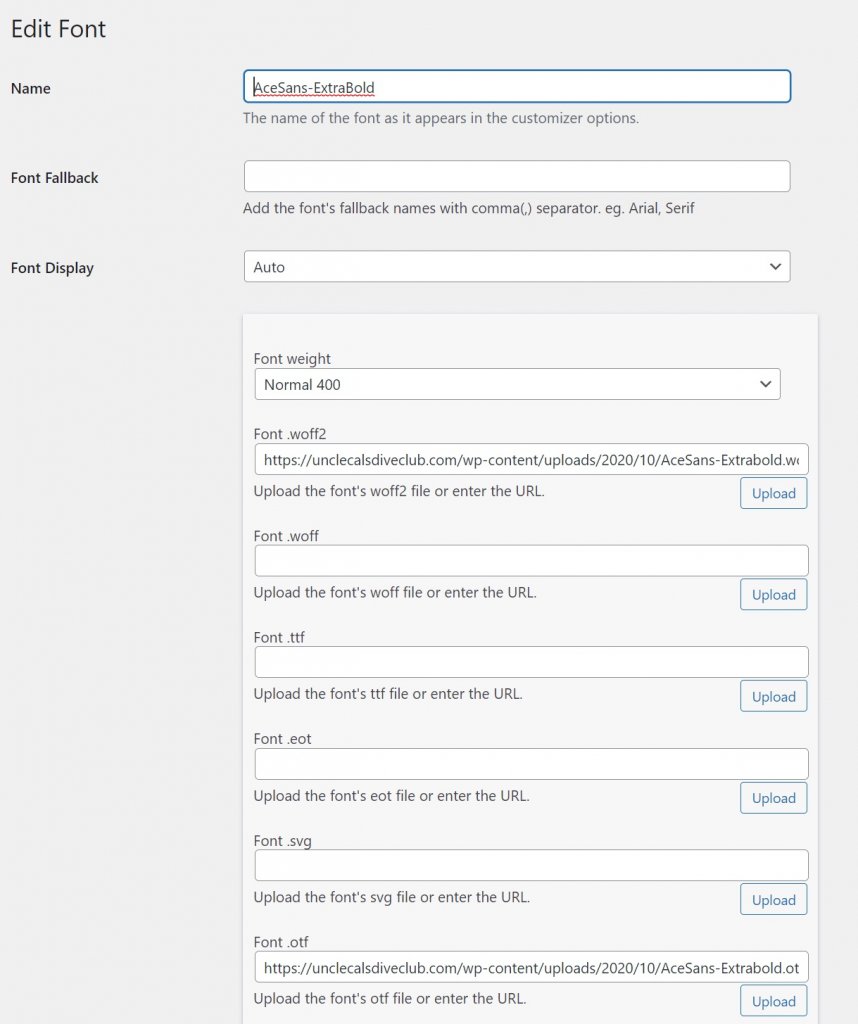This screenshot has height=1024, width=858.
Task: Click the Edit Font heading
Action: [58, 29]
